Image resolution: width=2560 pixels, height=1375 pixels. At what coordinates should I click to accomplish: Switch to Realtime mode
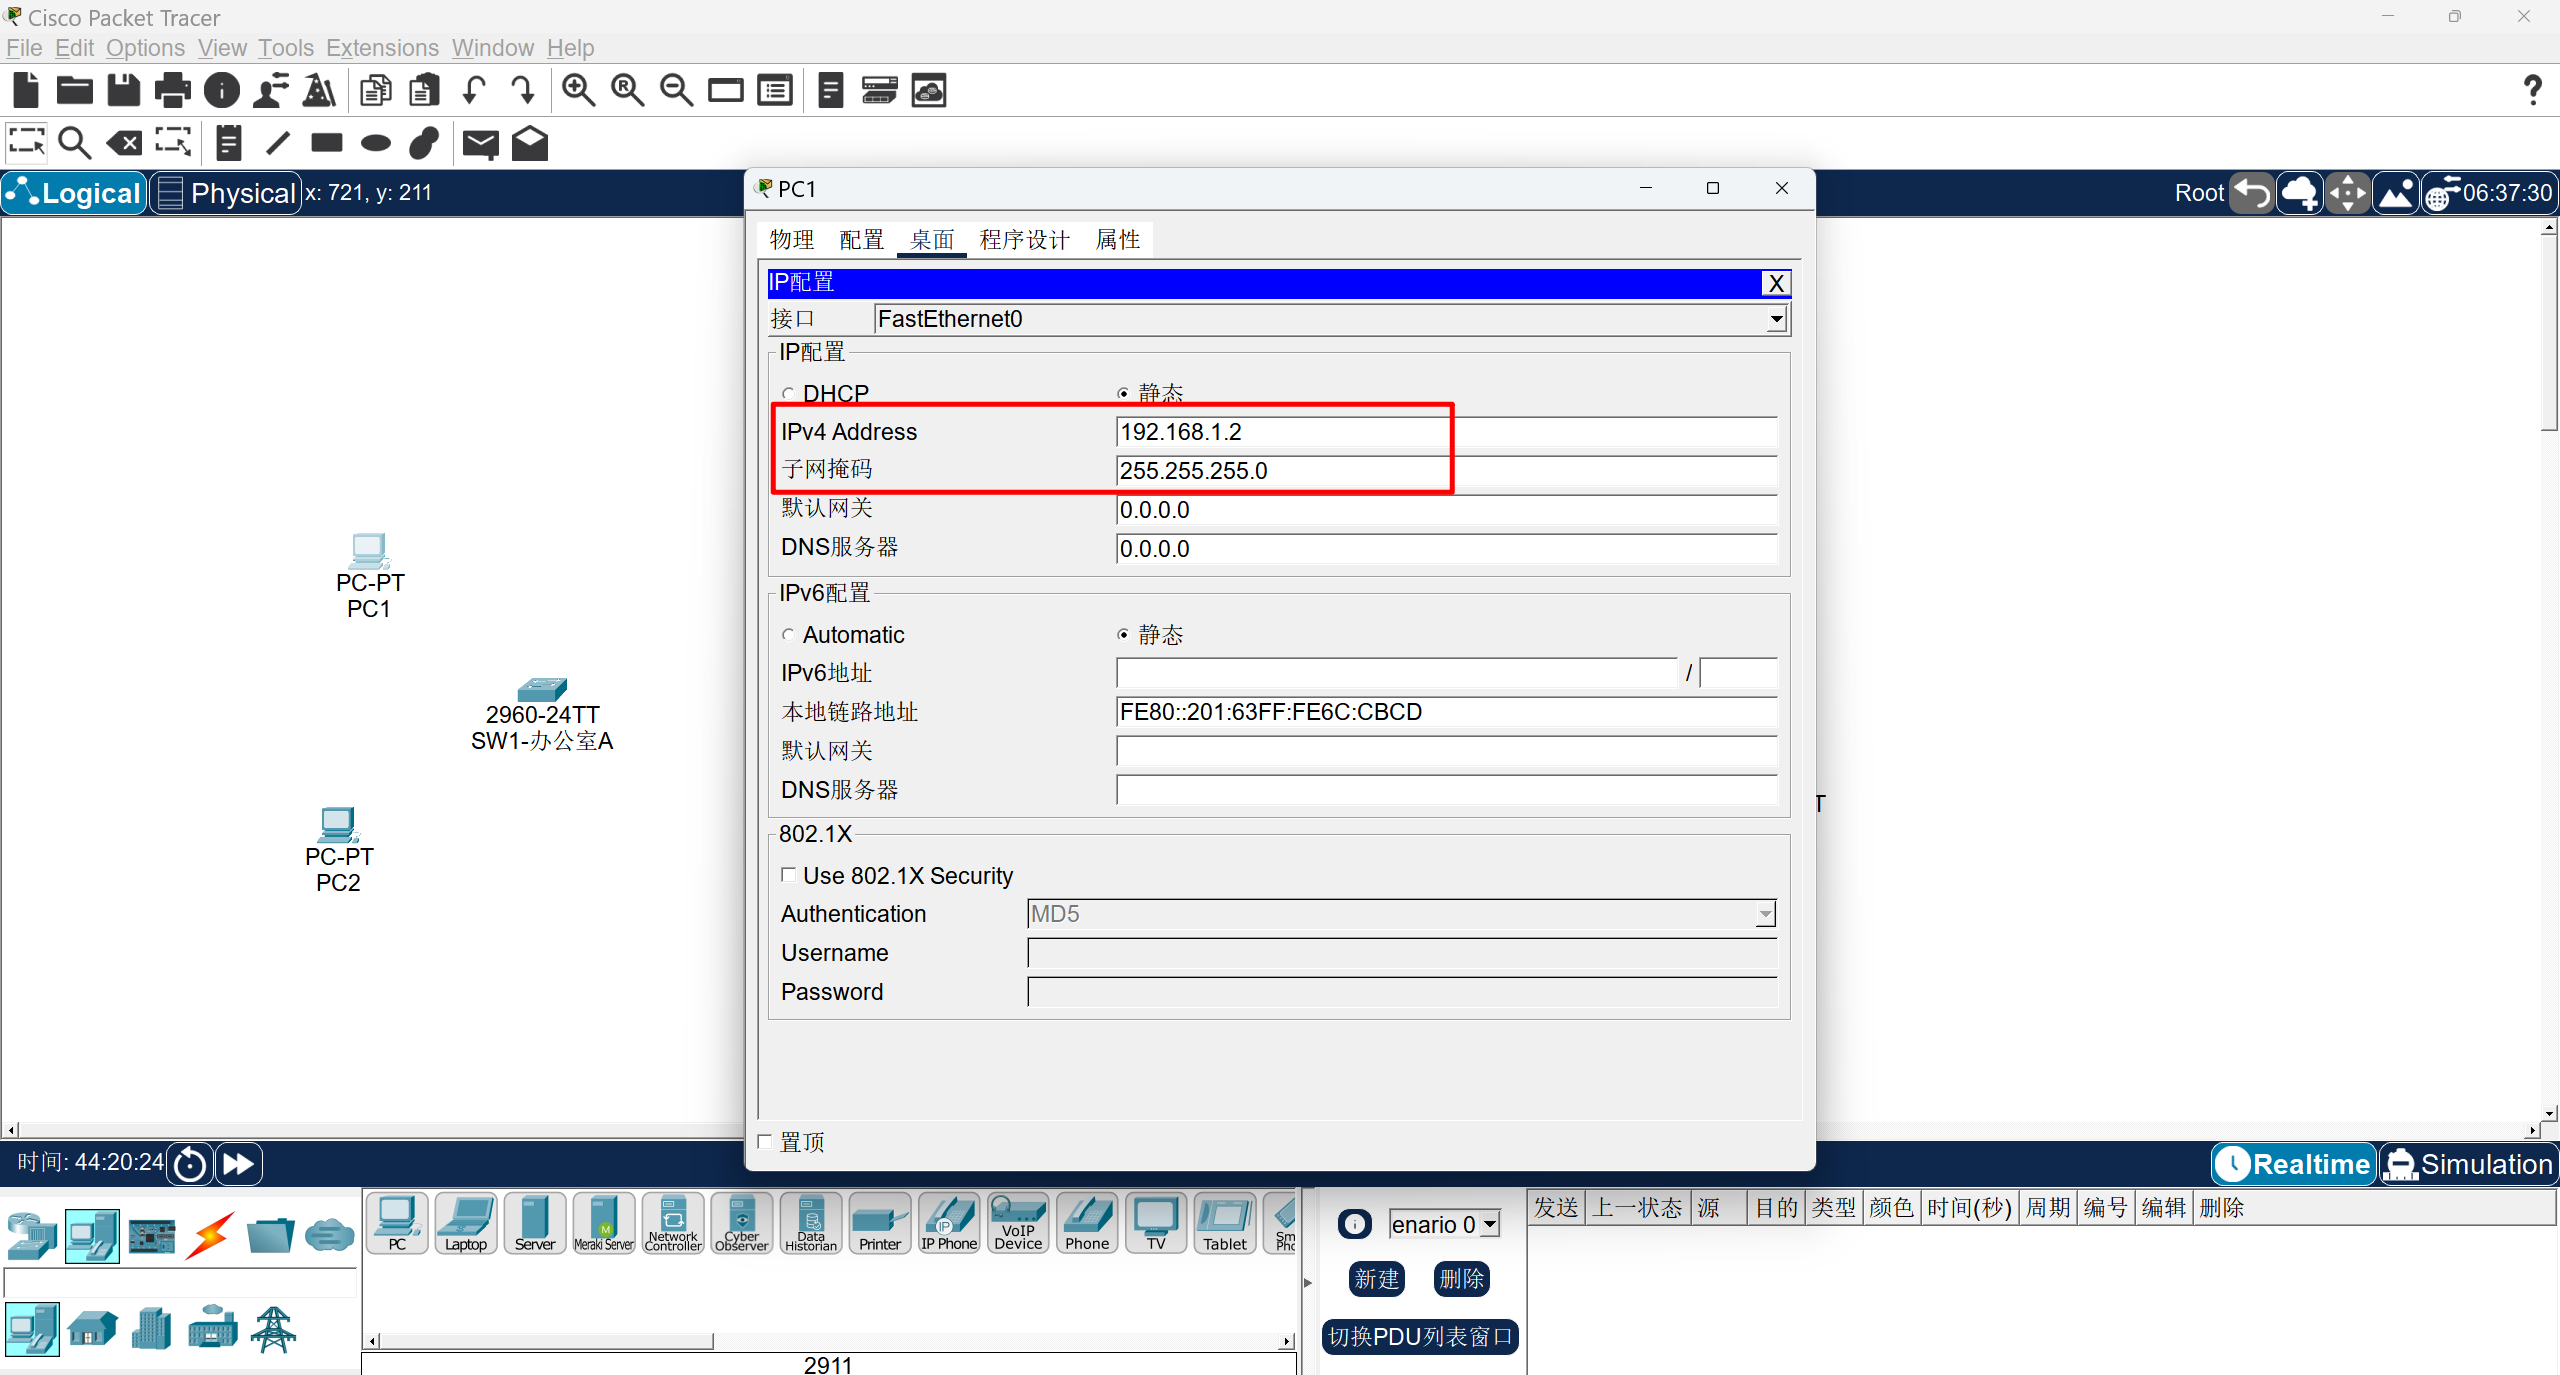click(2293, 1164)
